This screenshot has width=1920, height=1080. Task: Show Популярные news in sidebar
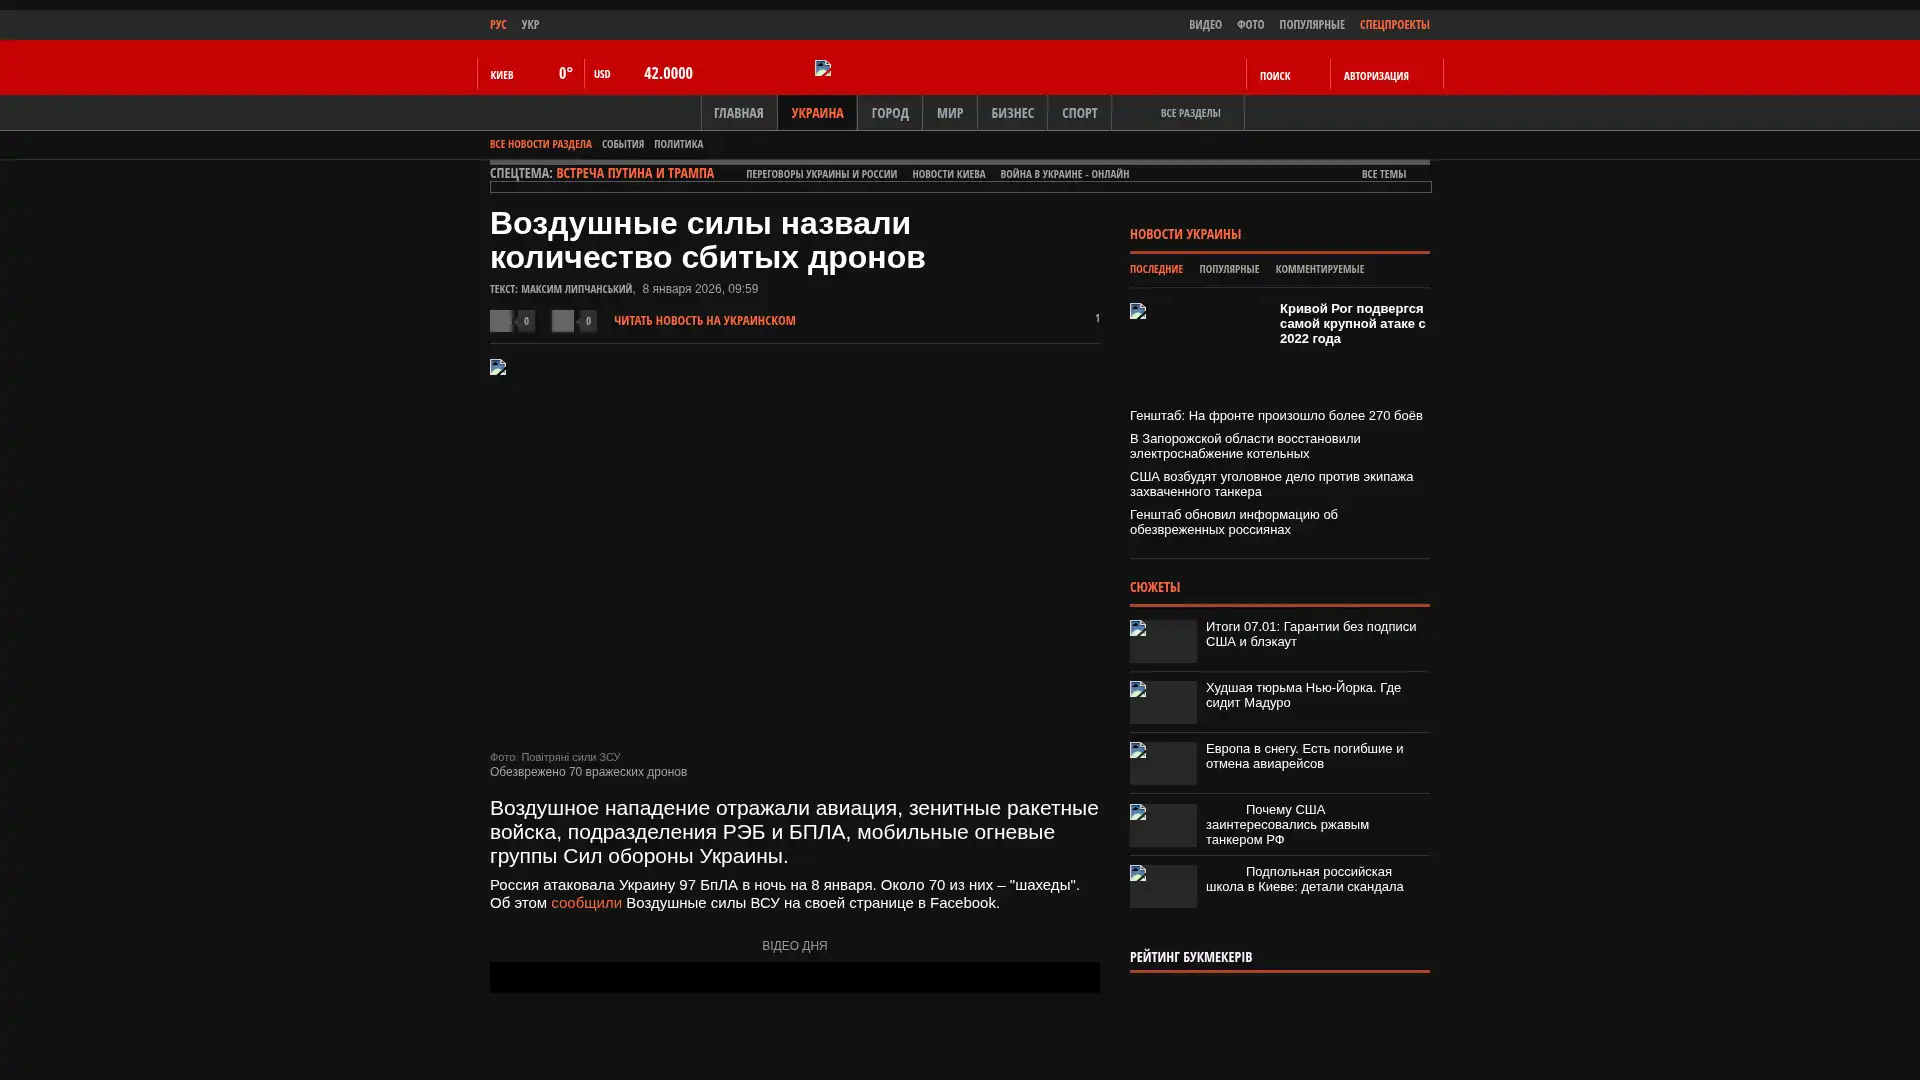click(1228, 269)
